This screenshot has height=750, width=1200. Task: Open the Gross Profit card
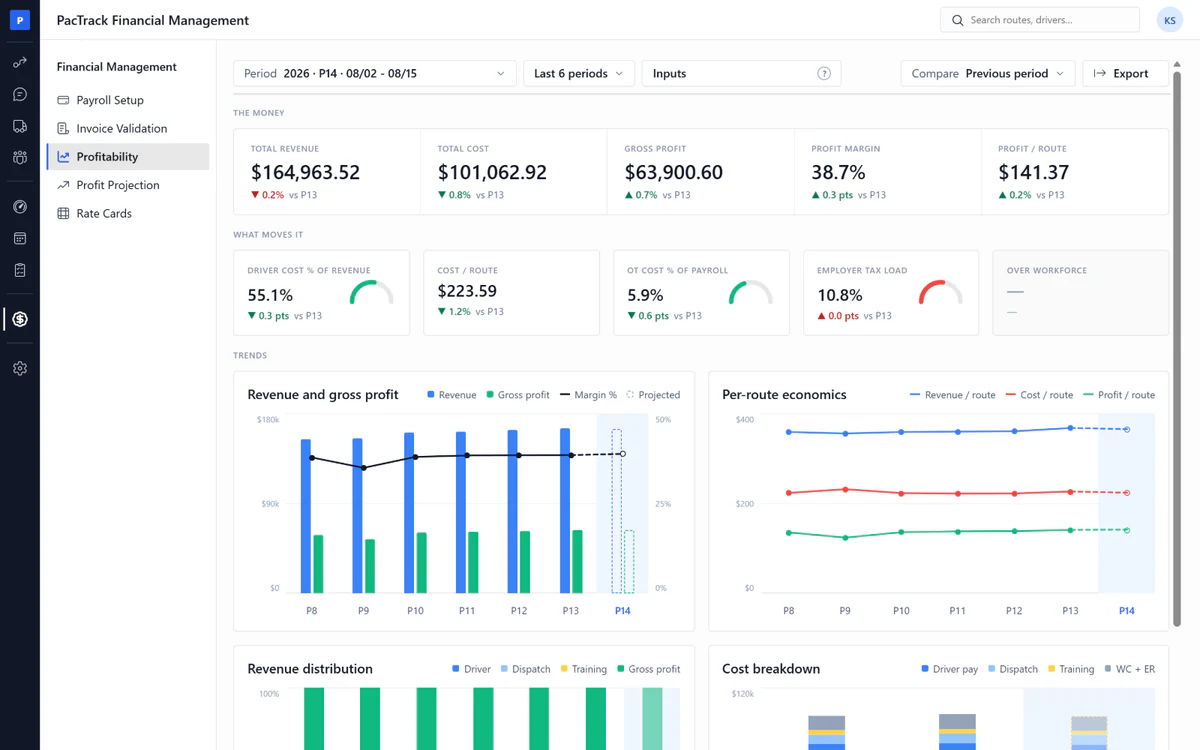701,171
